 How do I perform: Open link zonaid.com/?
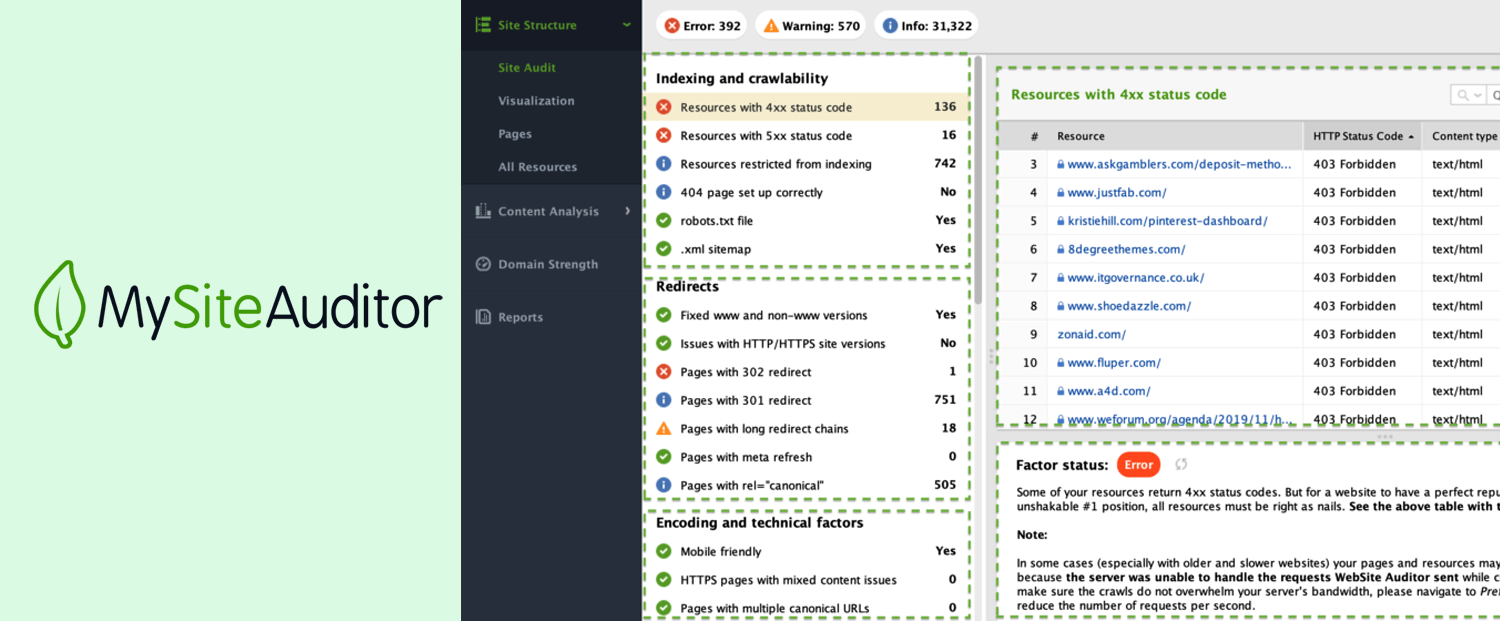tap(1092, 334)
